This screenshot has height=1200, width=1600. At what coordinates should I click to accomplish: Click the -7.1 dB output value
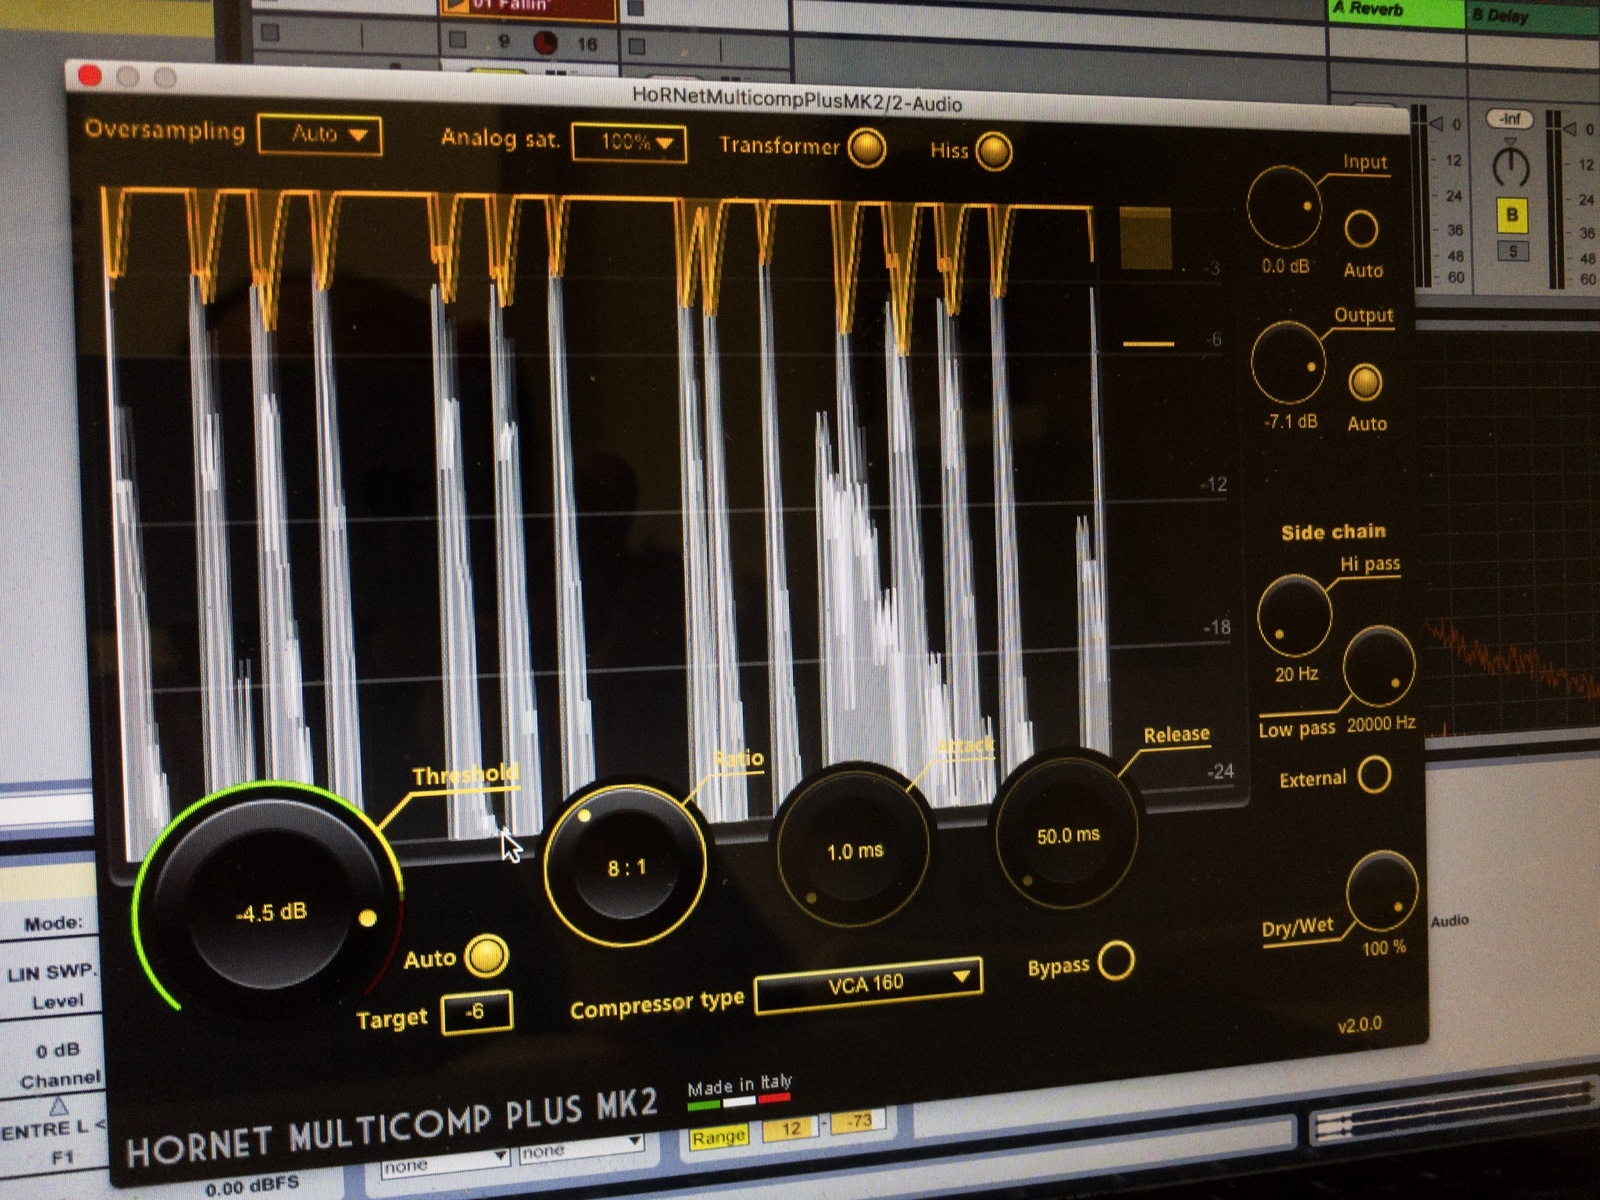tap(1290, 421)
